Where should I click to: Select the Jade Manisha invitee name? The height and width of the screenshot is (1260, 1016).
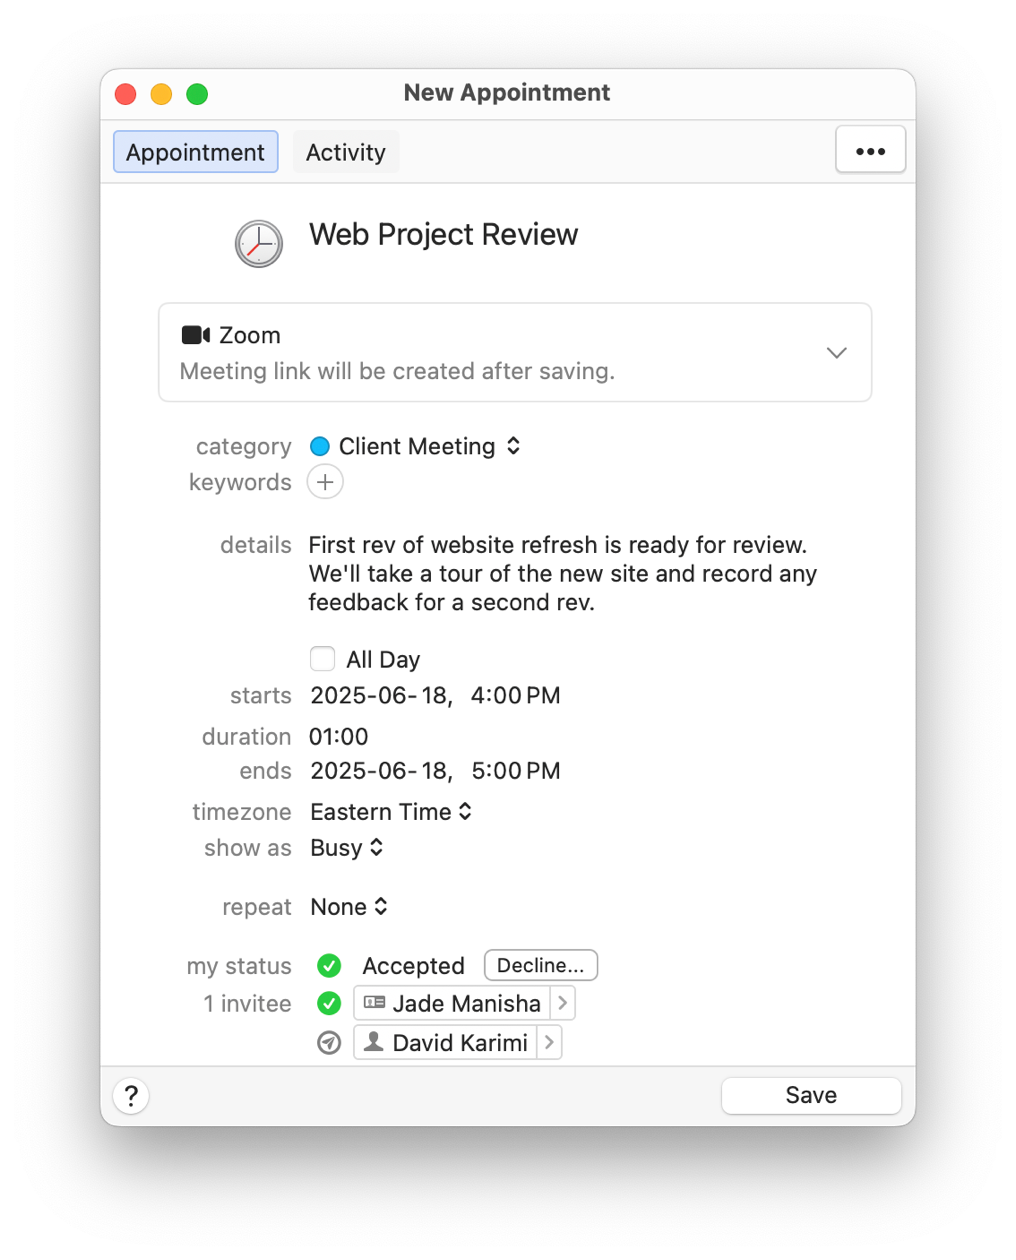pos(467,1003)
